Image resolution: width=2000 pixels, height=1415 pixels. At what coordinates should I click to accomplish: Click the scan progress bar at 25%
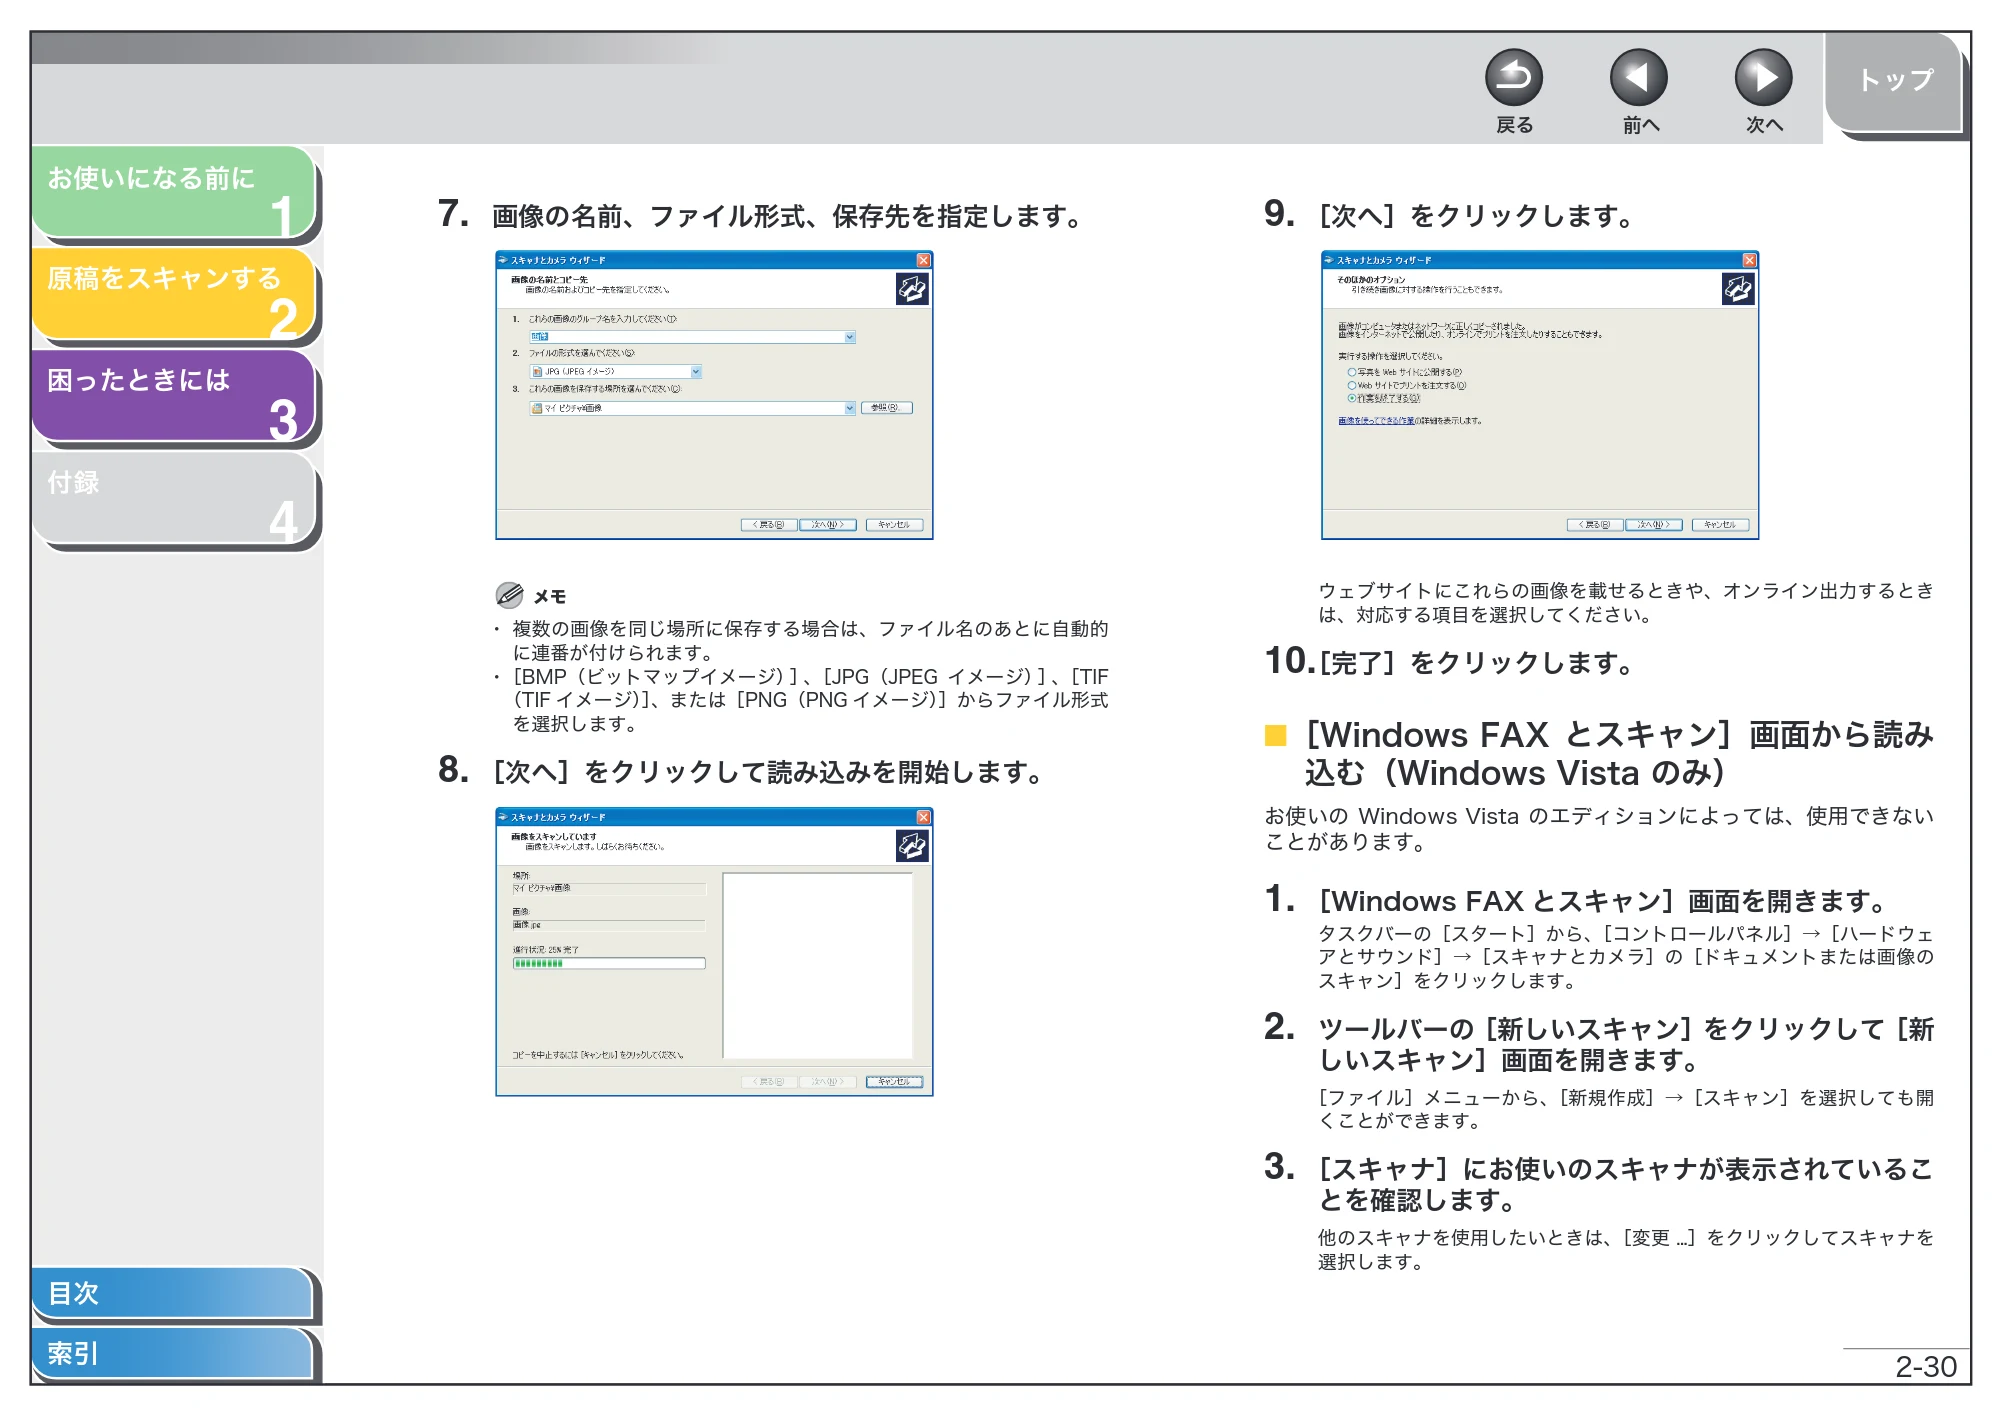click(609, 964)
